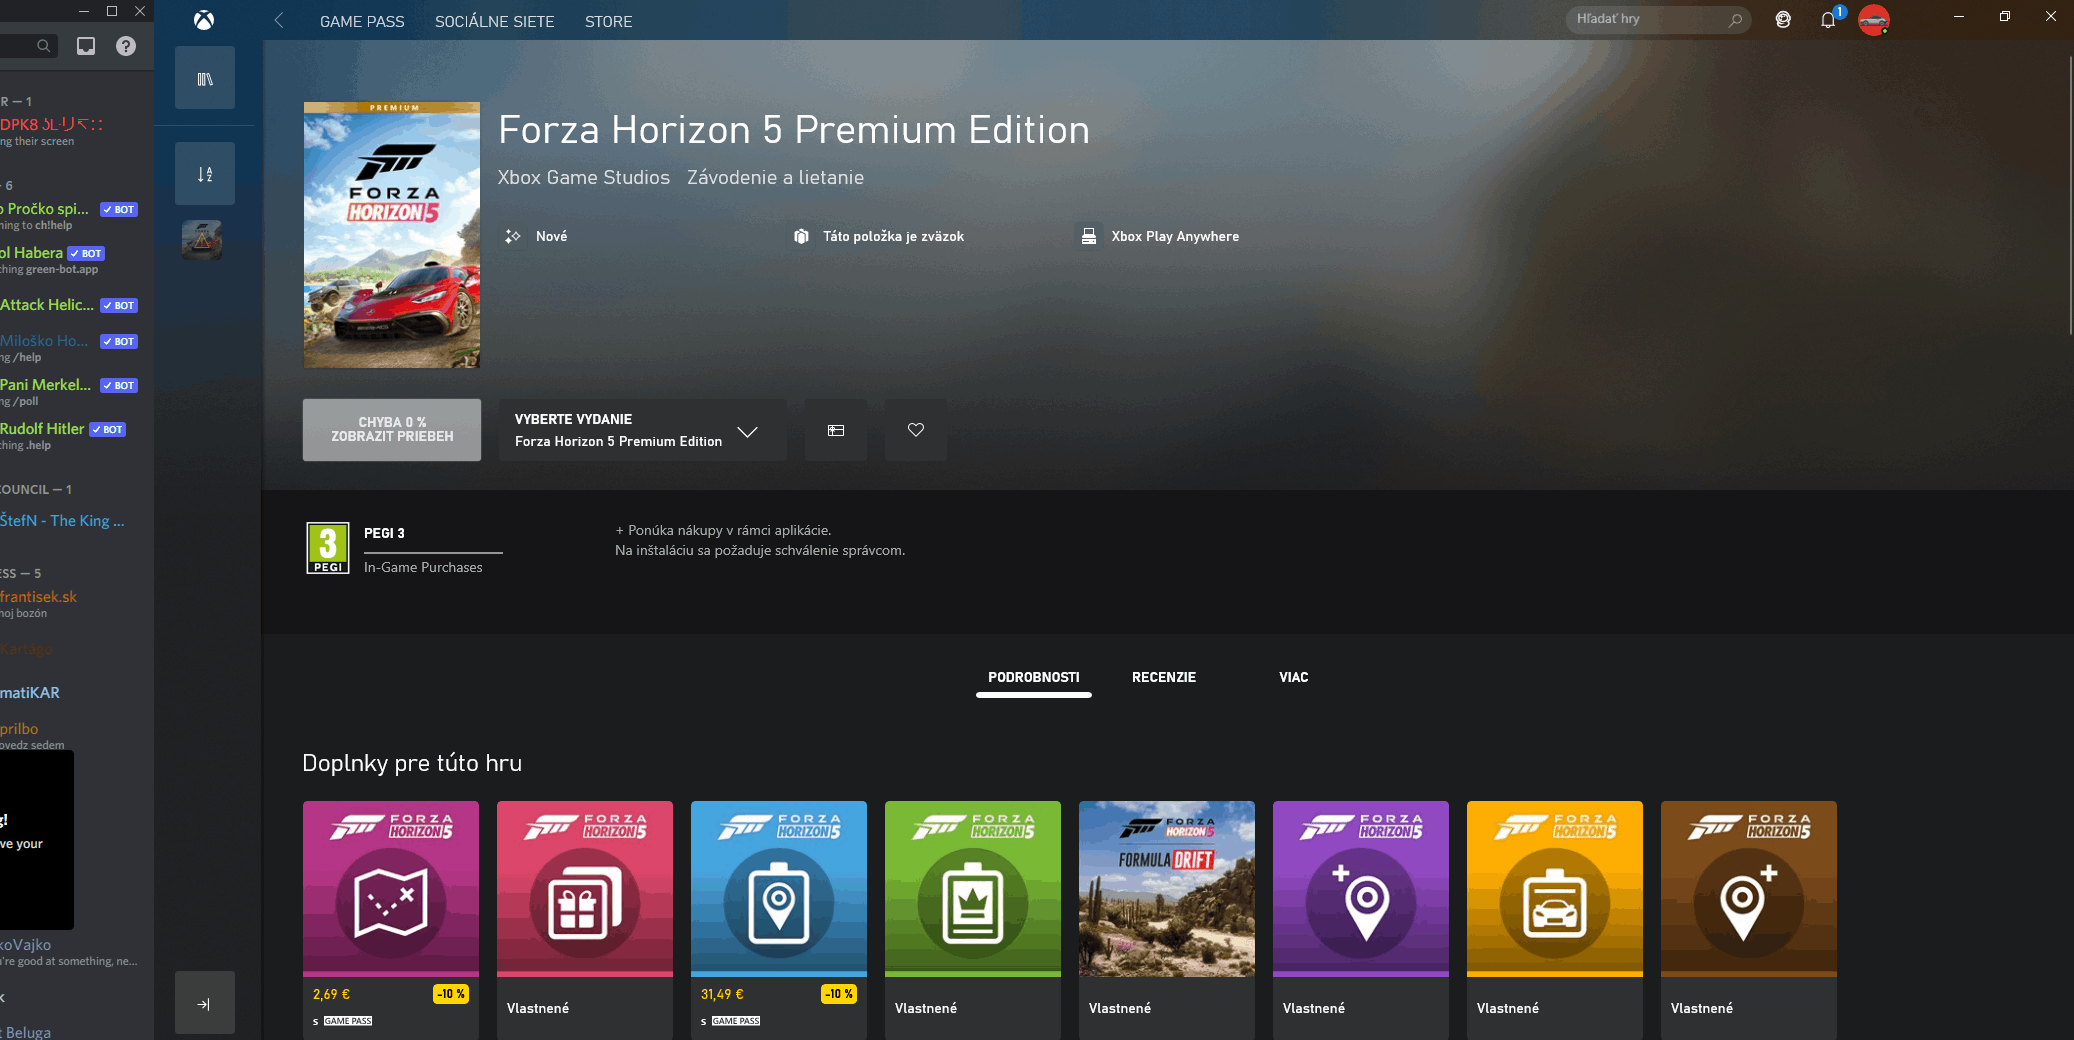Open the profile avatar menu
Viewport: 2074px width, 1040px height.
[x=1873, y=20]
